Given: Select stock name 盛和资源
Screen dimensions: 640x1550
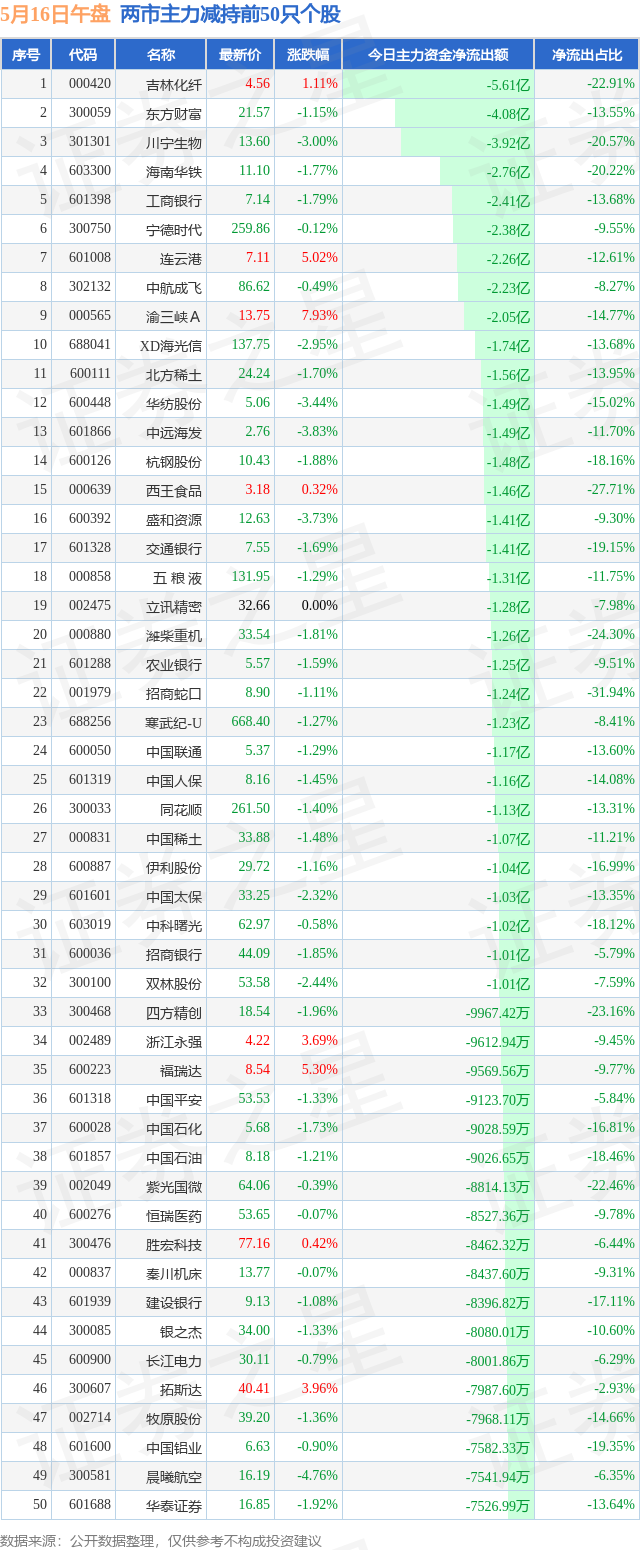Looking at the screenshot, I should coord(174,519).
